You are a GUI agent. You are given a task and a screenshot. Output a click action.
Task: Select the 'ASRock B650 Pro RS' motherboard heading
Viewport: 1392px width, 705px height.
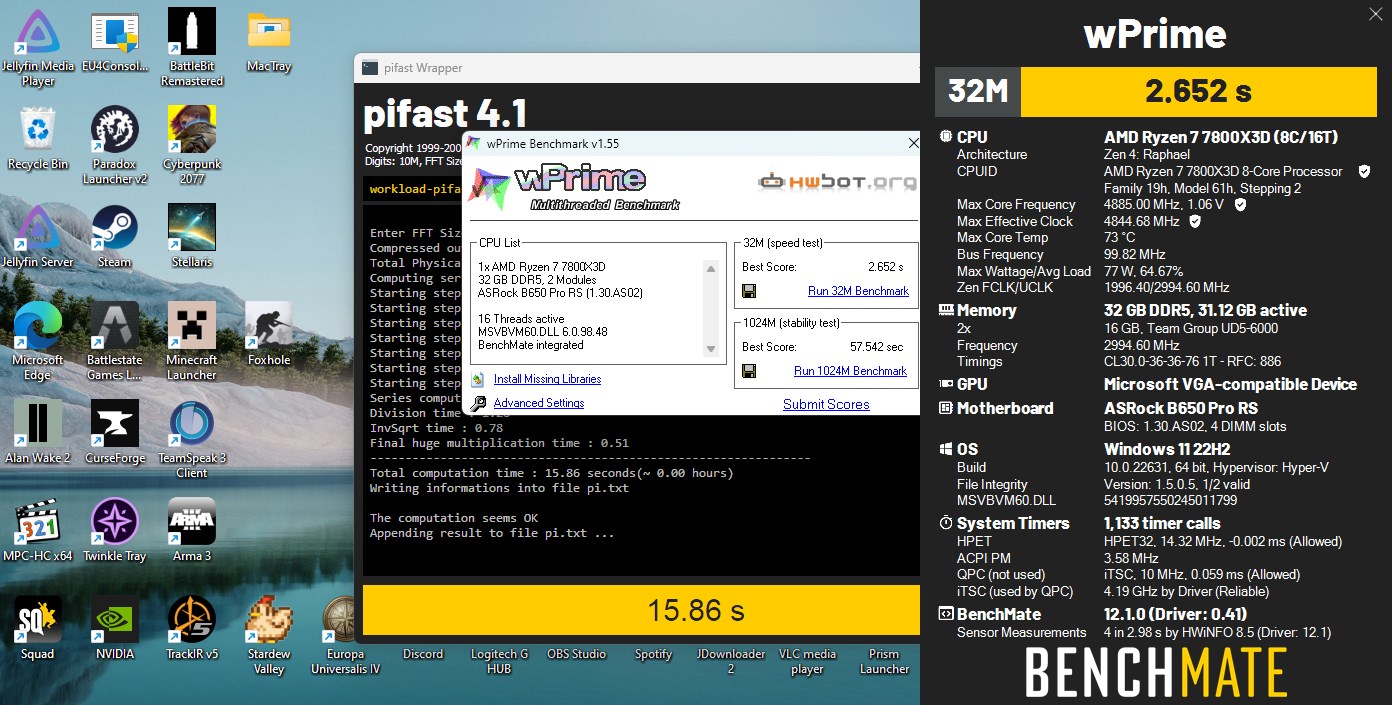pos(1181,408)
